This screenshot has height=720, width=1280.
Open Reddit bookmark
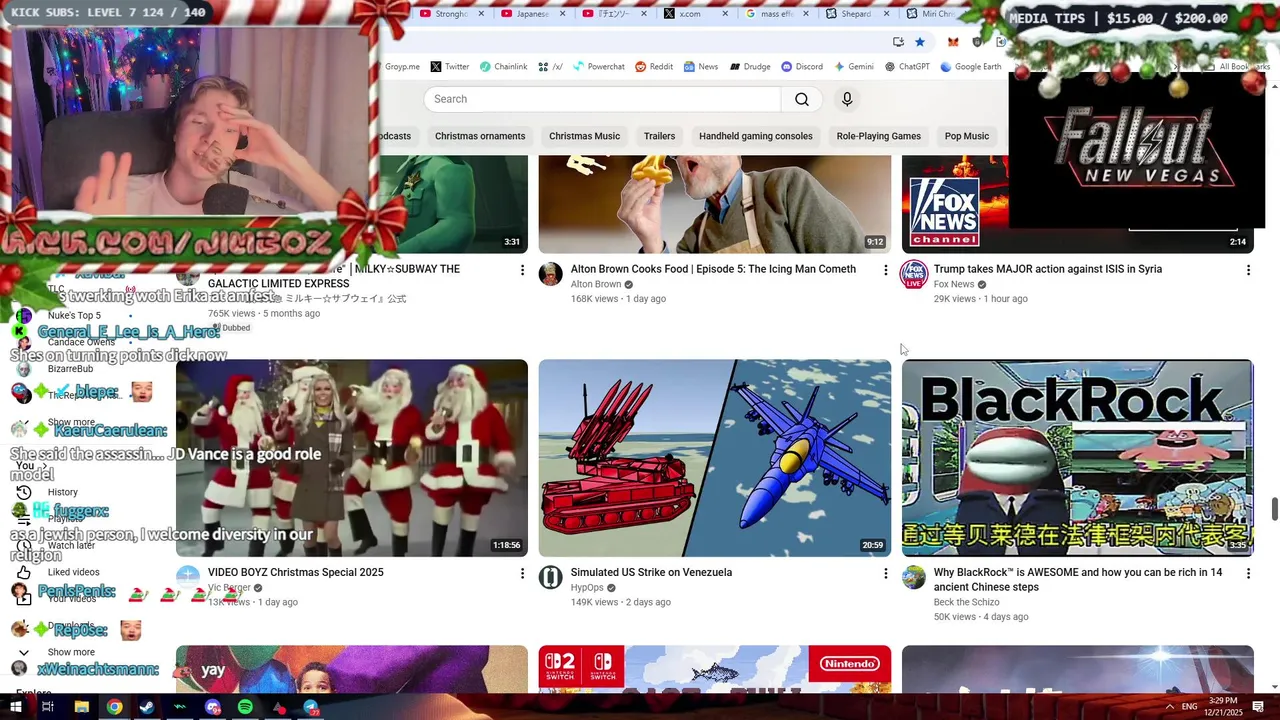coord(654,67)
